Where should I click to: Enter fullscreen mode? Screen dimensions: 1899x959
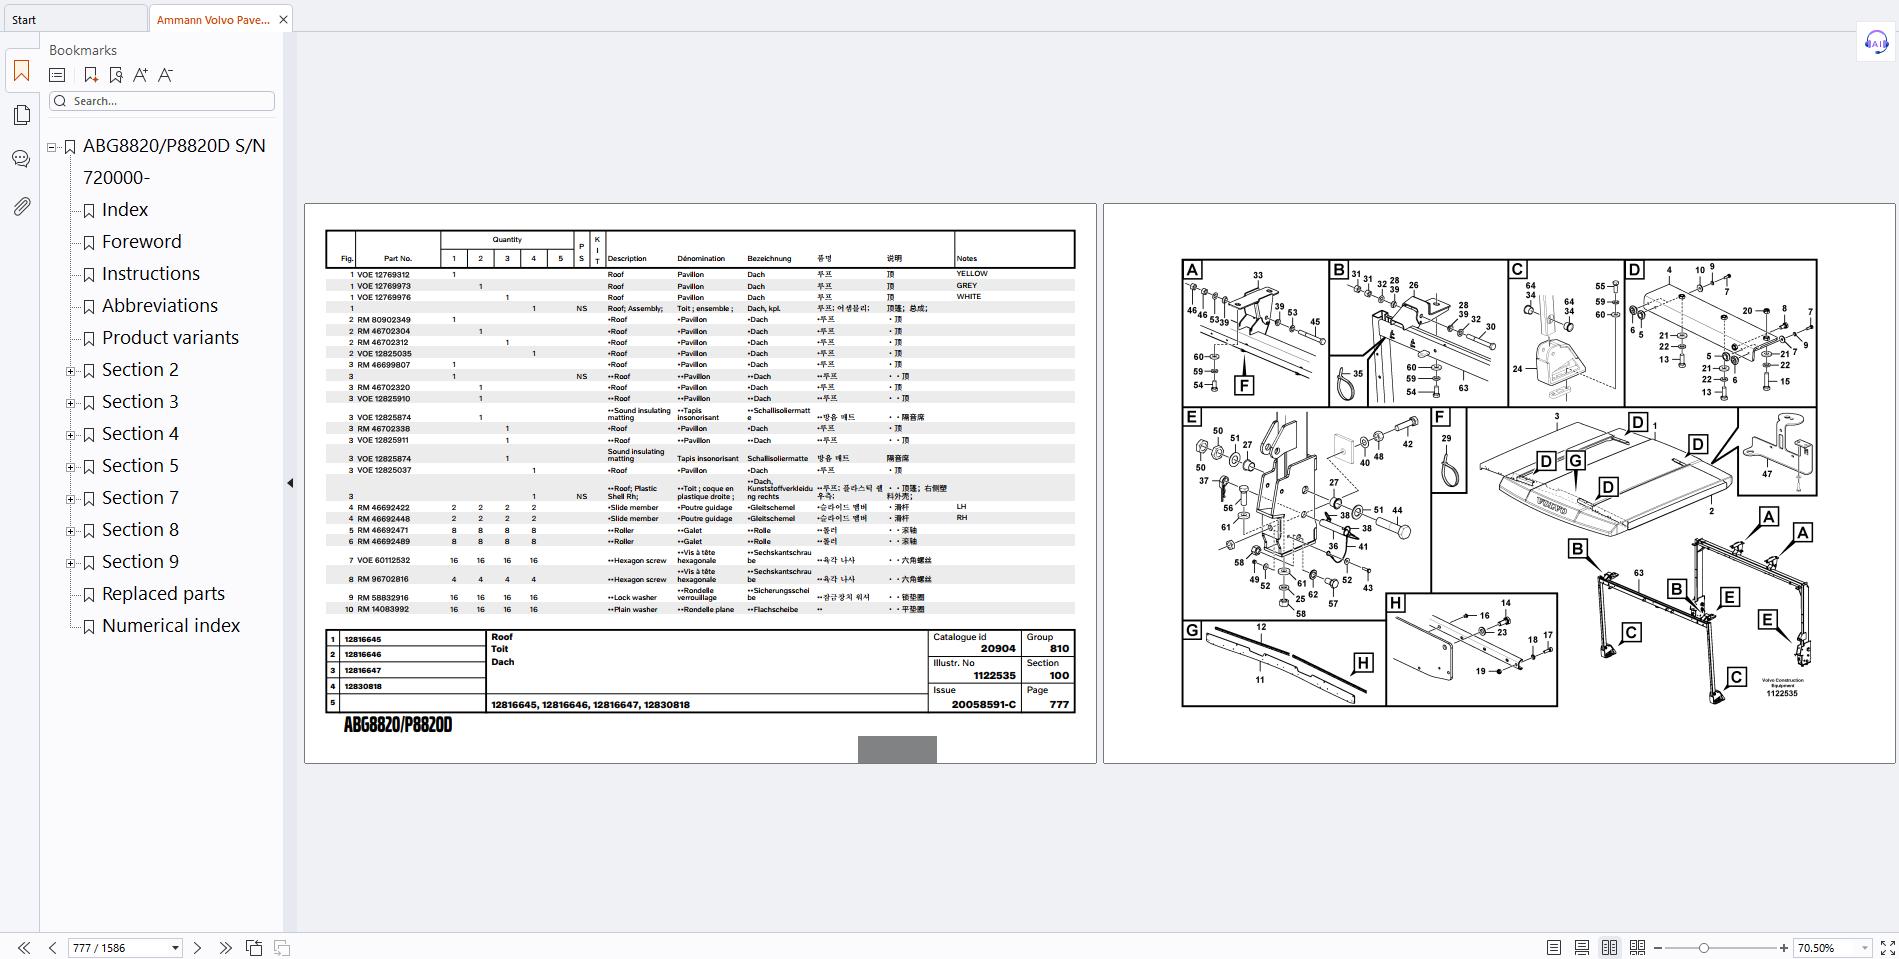point(1887,947)
